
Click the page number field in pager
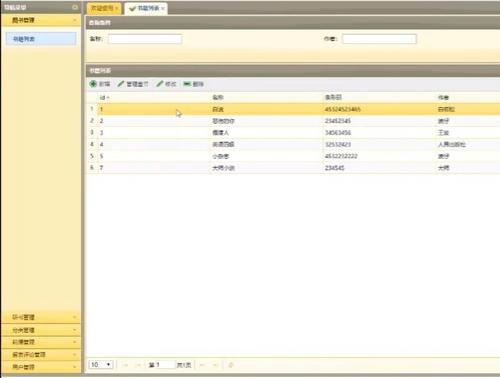tap(165, 365)
